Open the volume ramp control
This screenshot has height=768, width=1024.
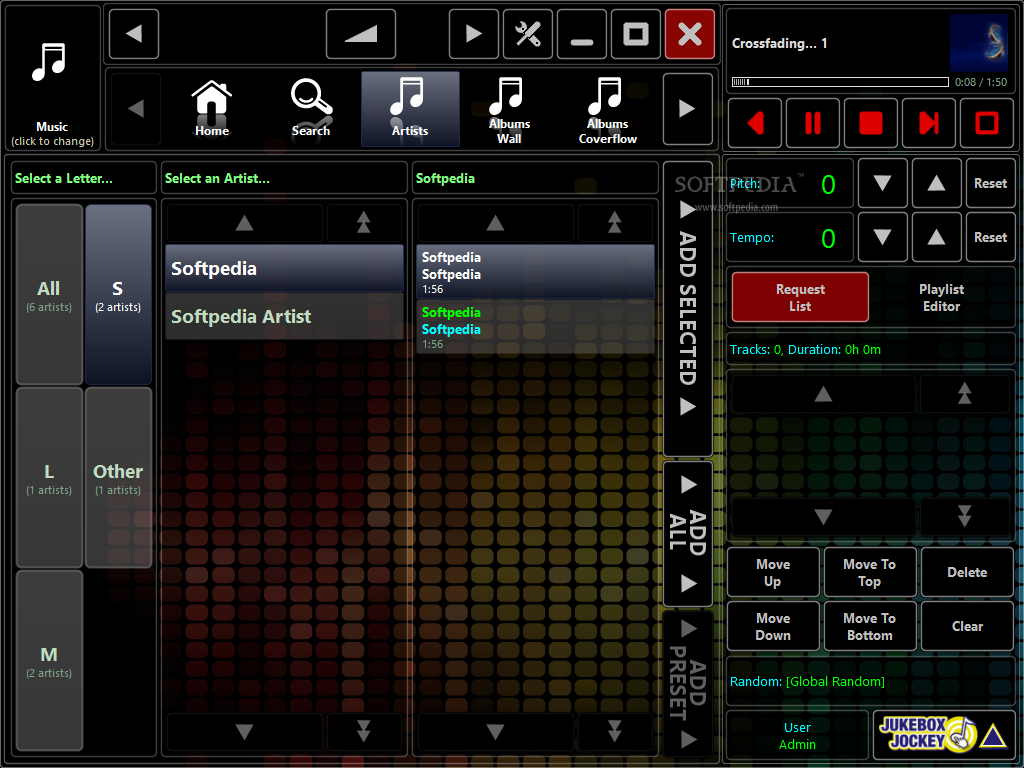click(361, 34)
